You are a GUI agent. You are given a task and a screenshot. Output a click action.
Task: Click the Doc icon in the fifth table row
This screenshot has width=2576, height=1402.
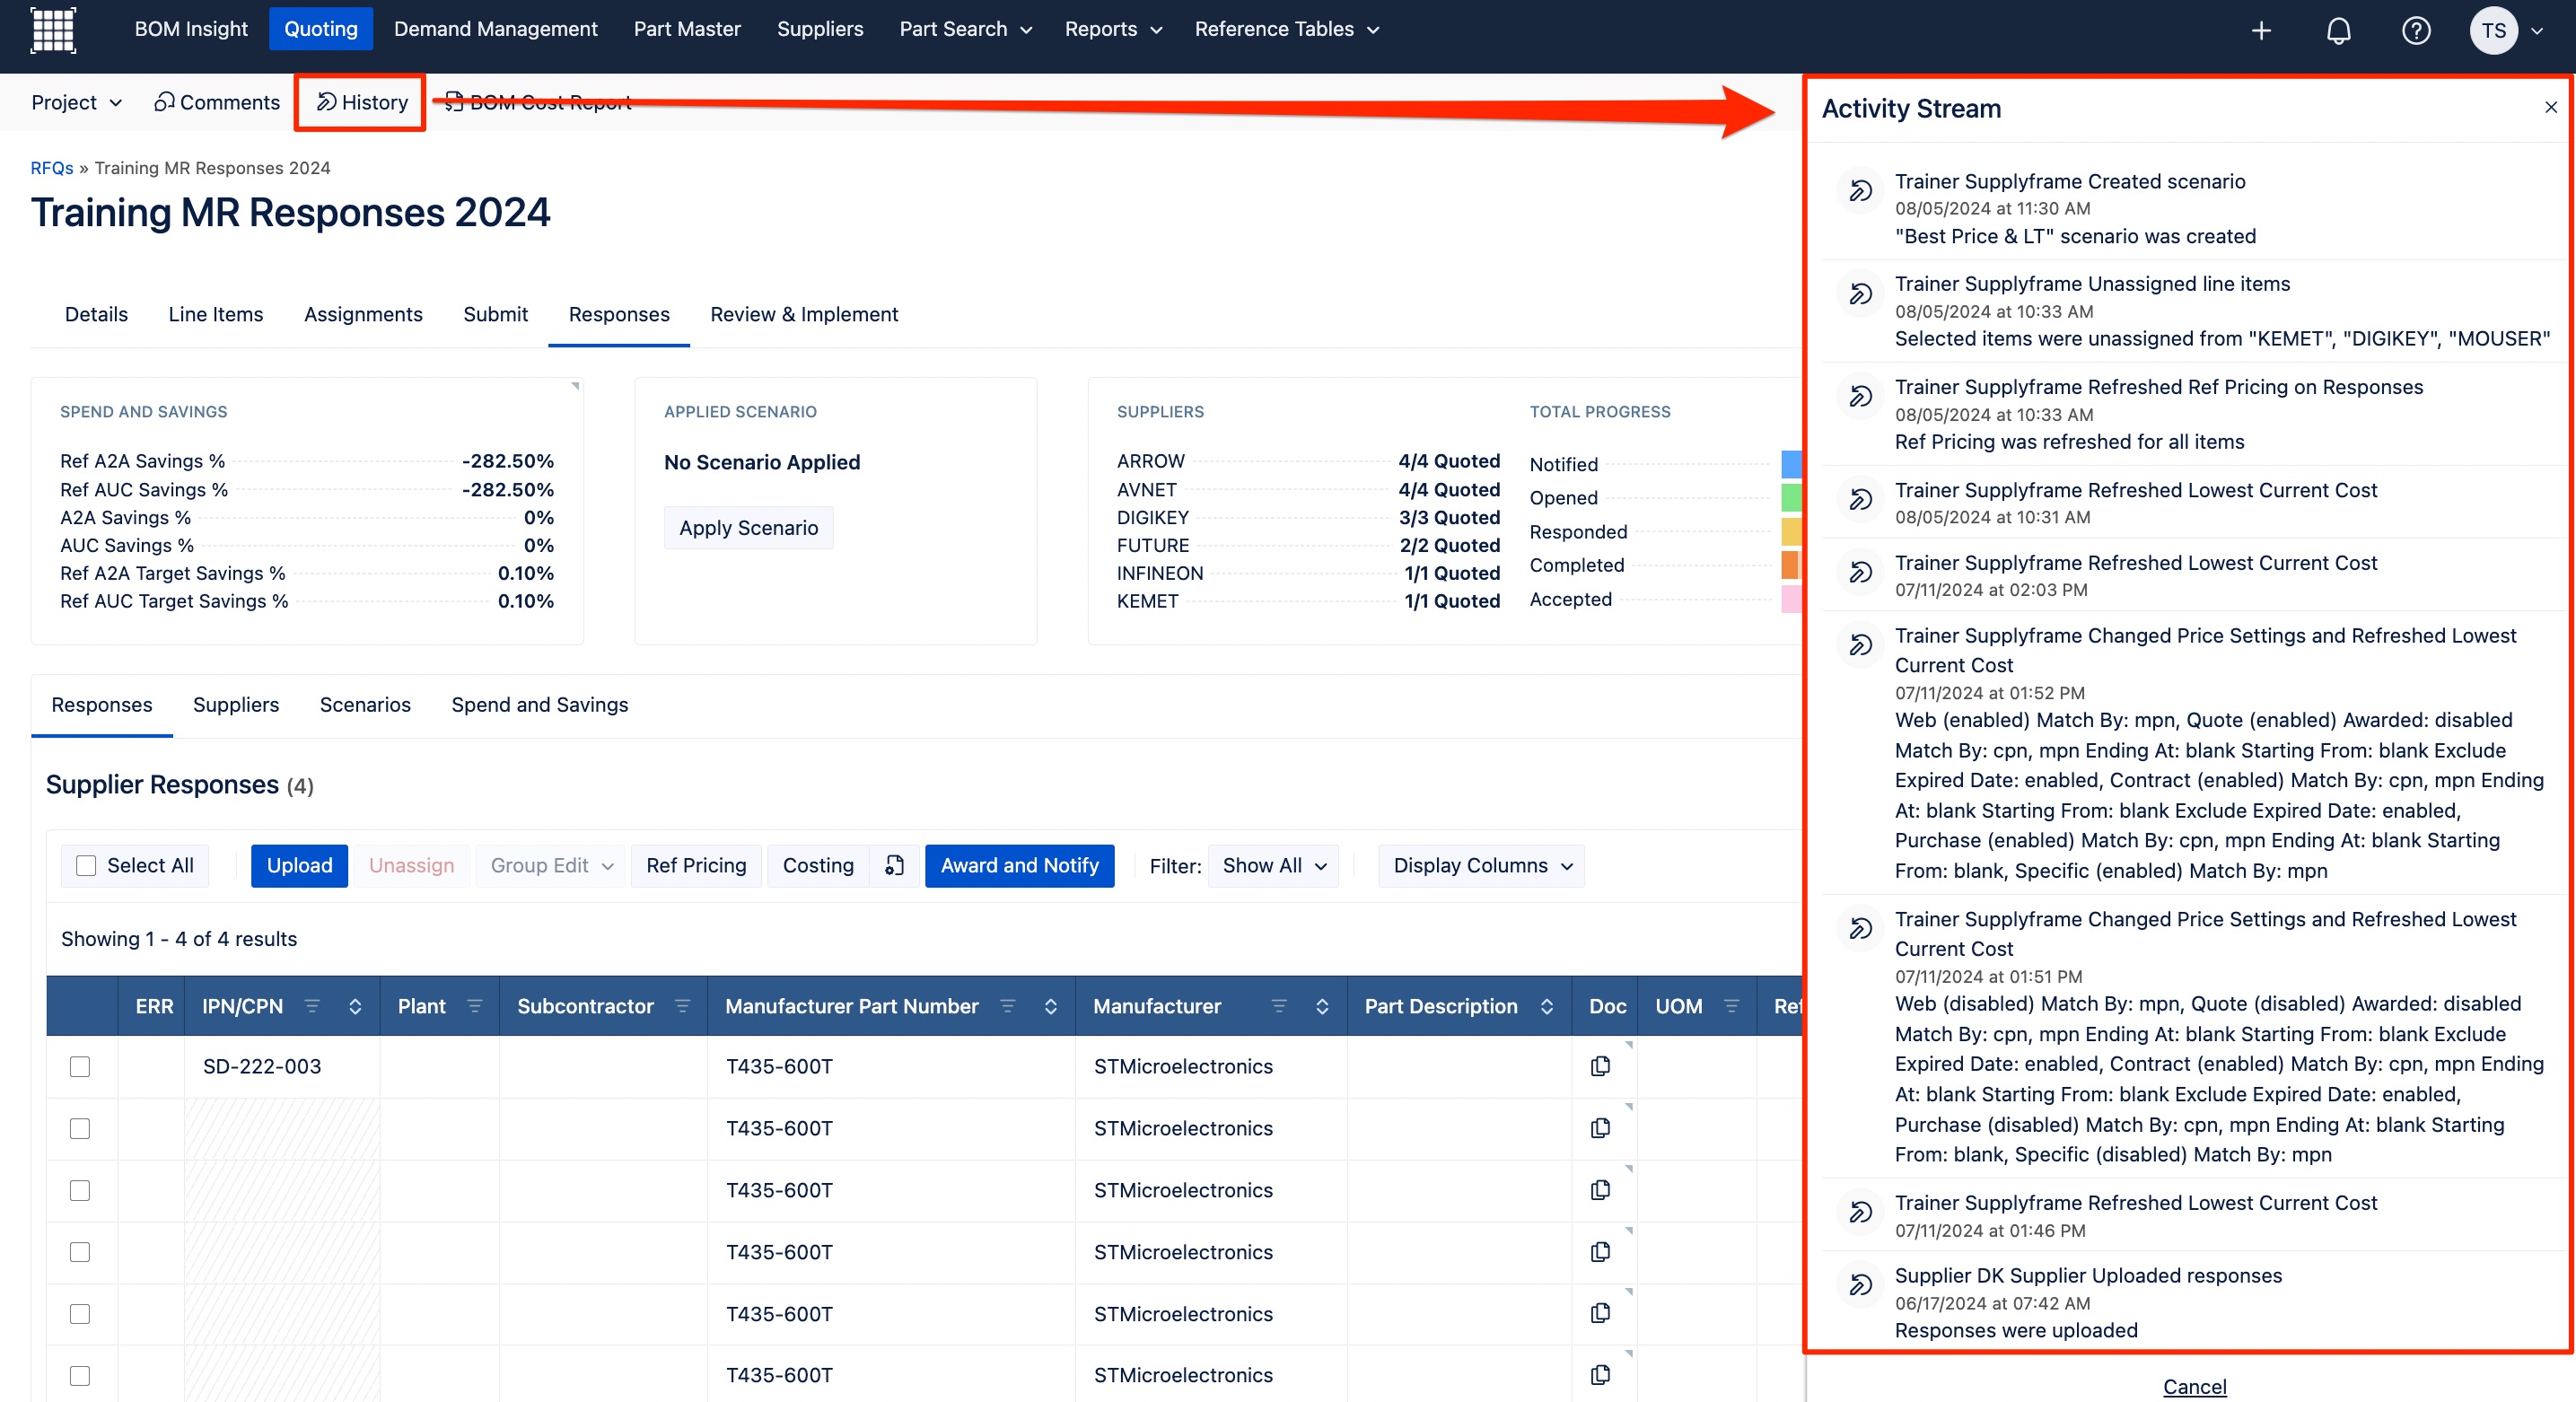[x=1600, y=1313]
